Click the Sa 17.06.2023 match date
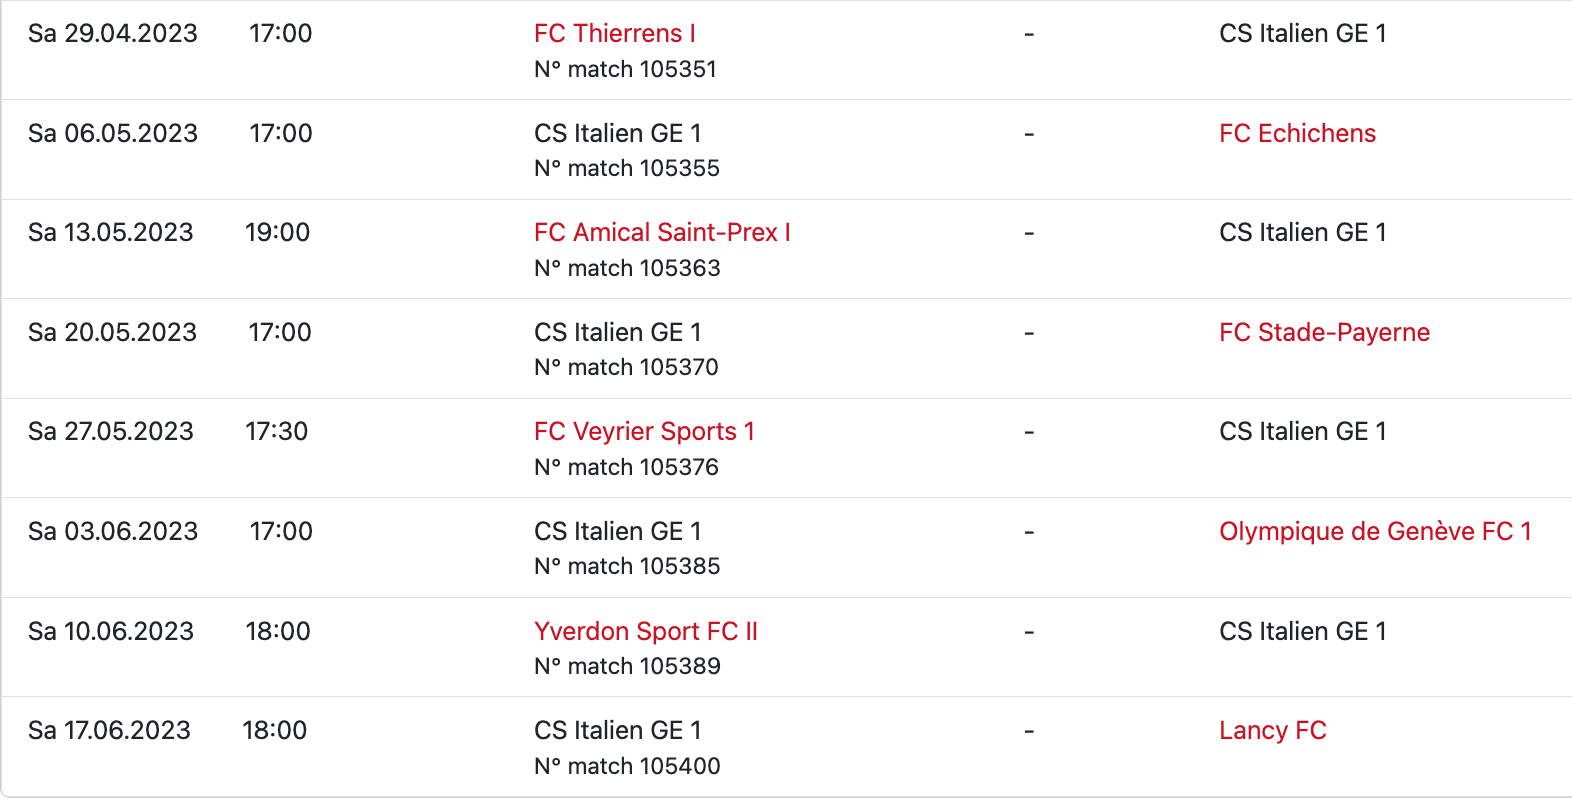The image size is (1572, 802). tap(109, 731)
